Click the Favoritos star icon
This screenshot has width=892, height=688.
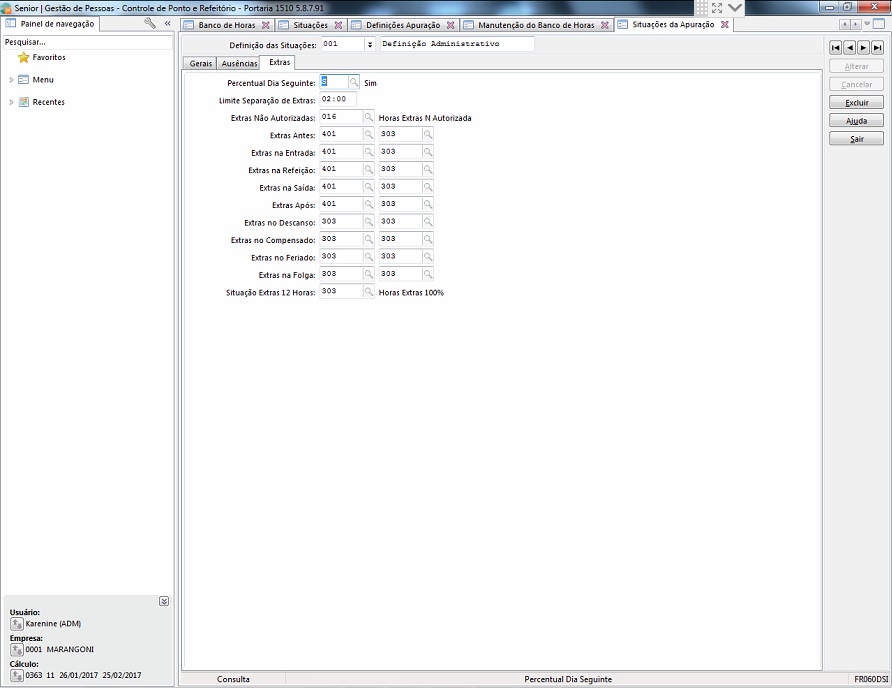pyautogui.click(x=23, y=58)
